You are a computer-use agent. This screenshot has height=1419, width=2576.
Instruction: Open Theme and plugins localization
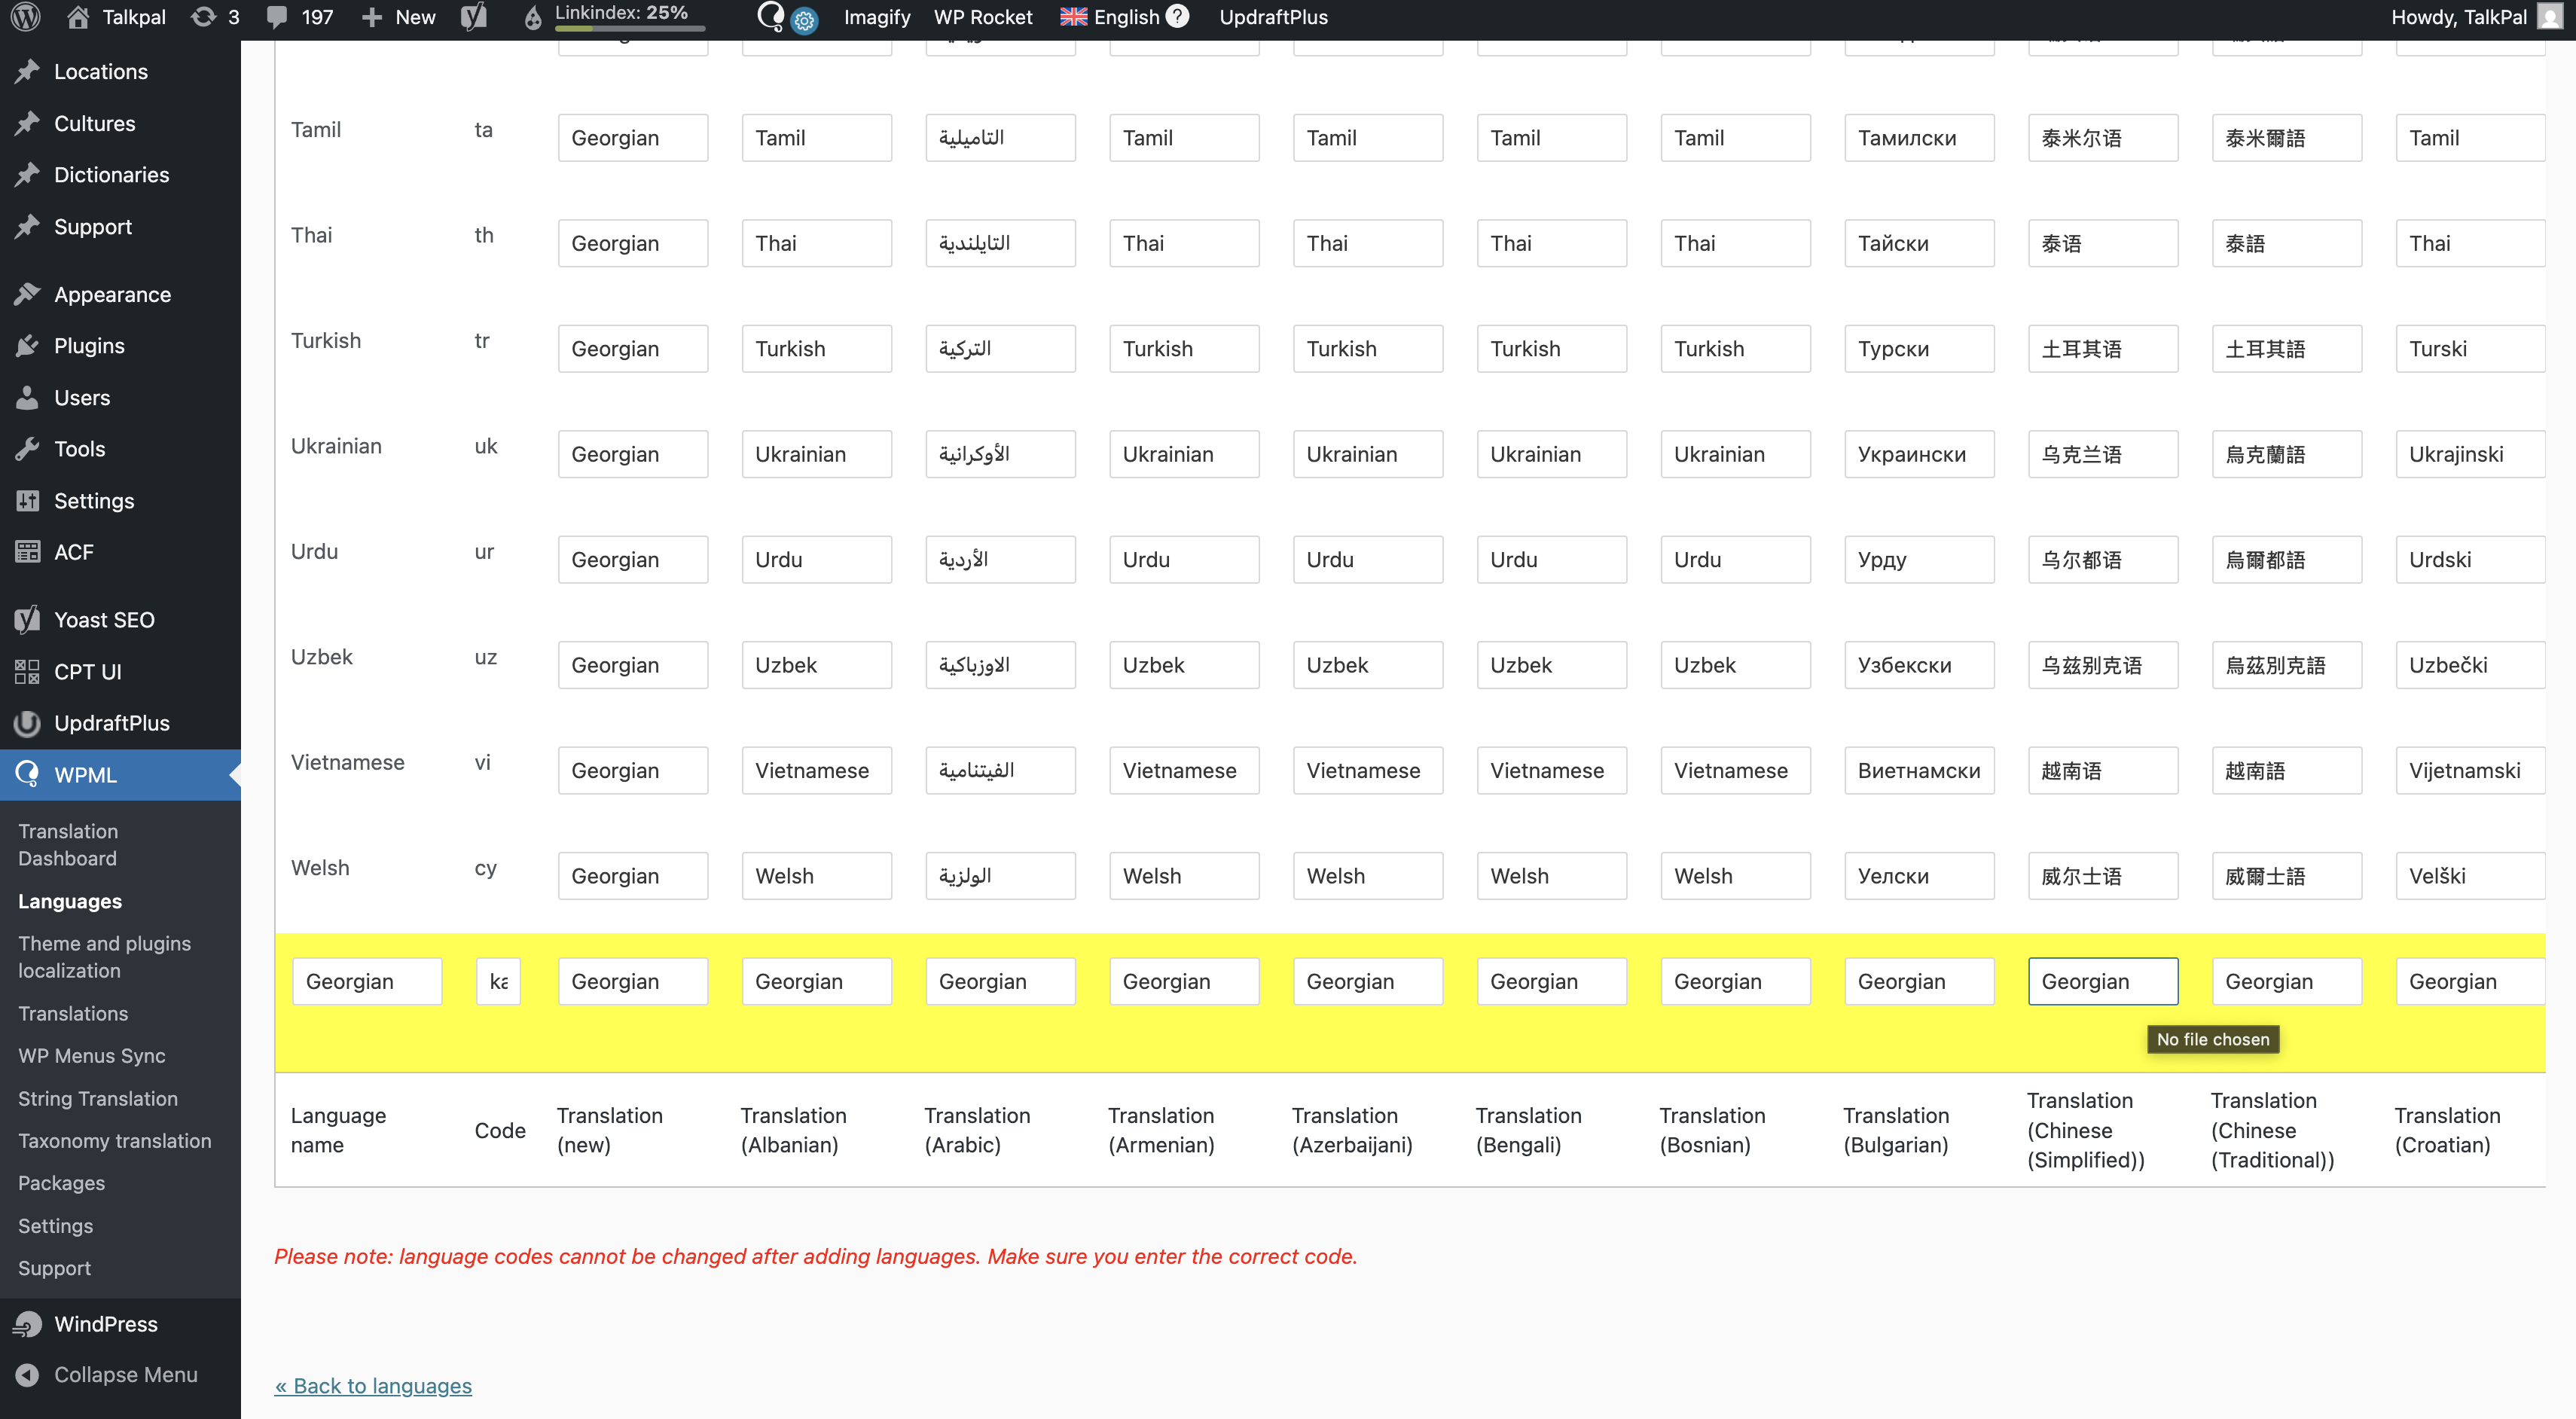105,957
